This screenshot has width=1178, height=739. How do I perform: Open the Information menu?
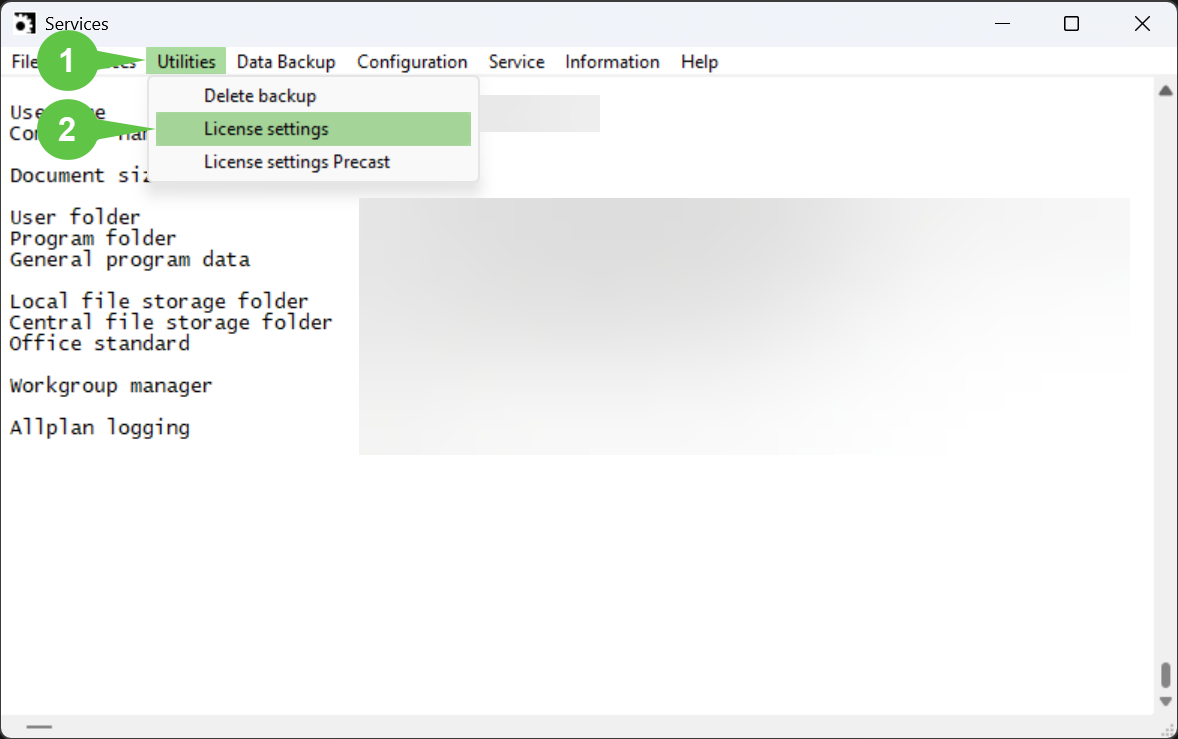pyautogui.click(x=612, y=62)
